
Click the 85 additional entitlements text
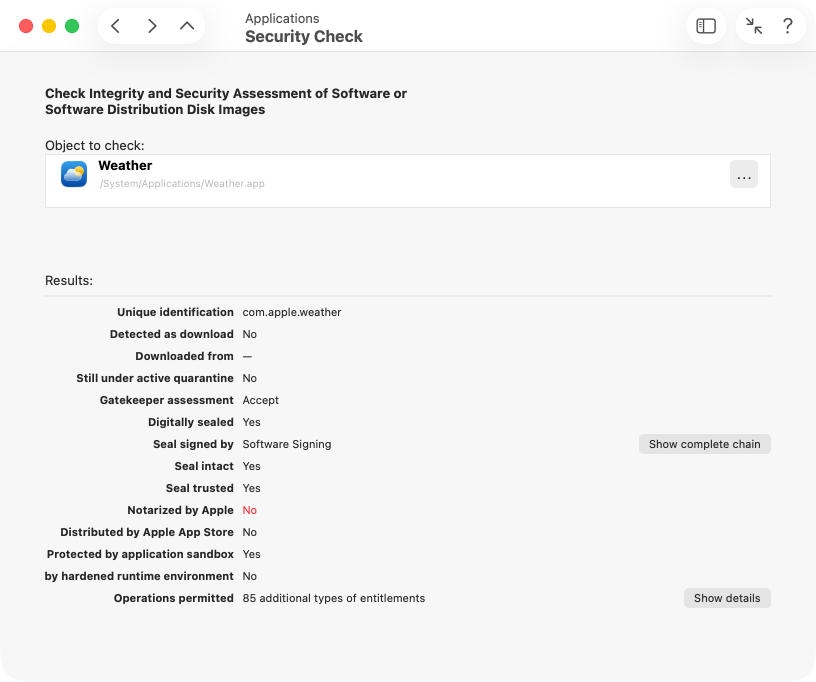(334, 598)
